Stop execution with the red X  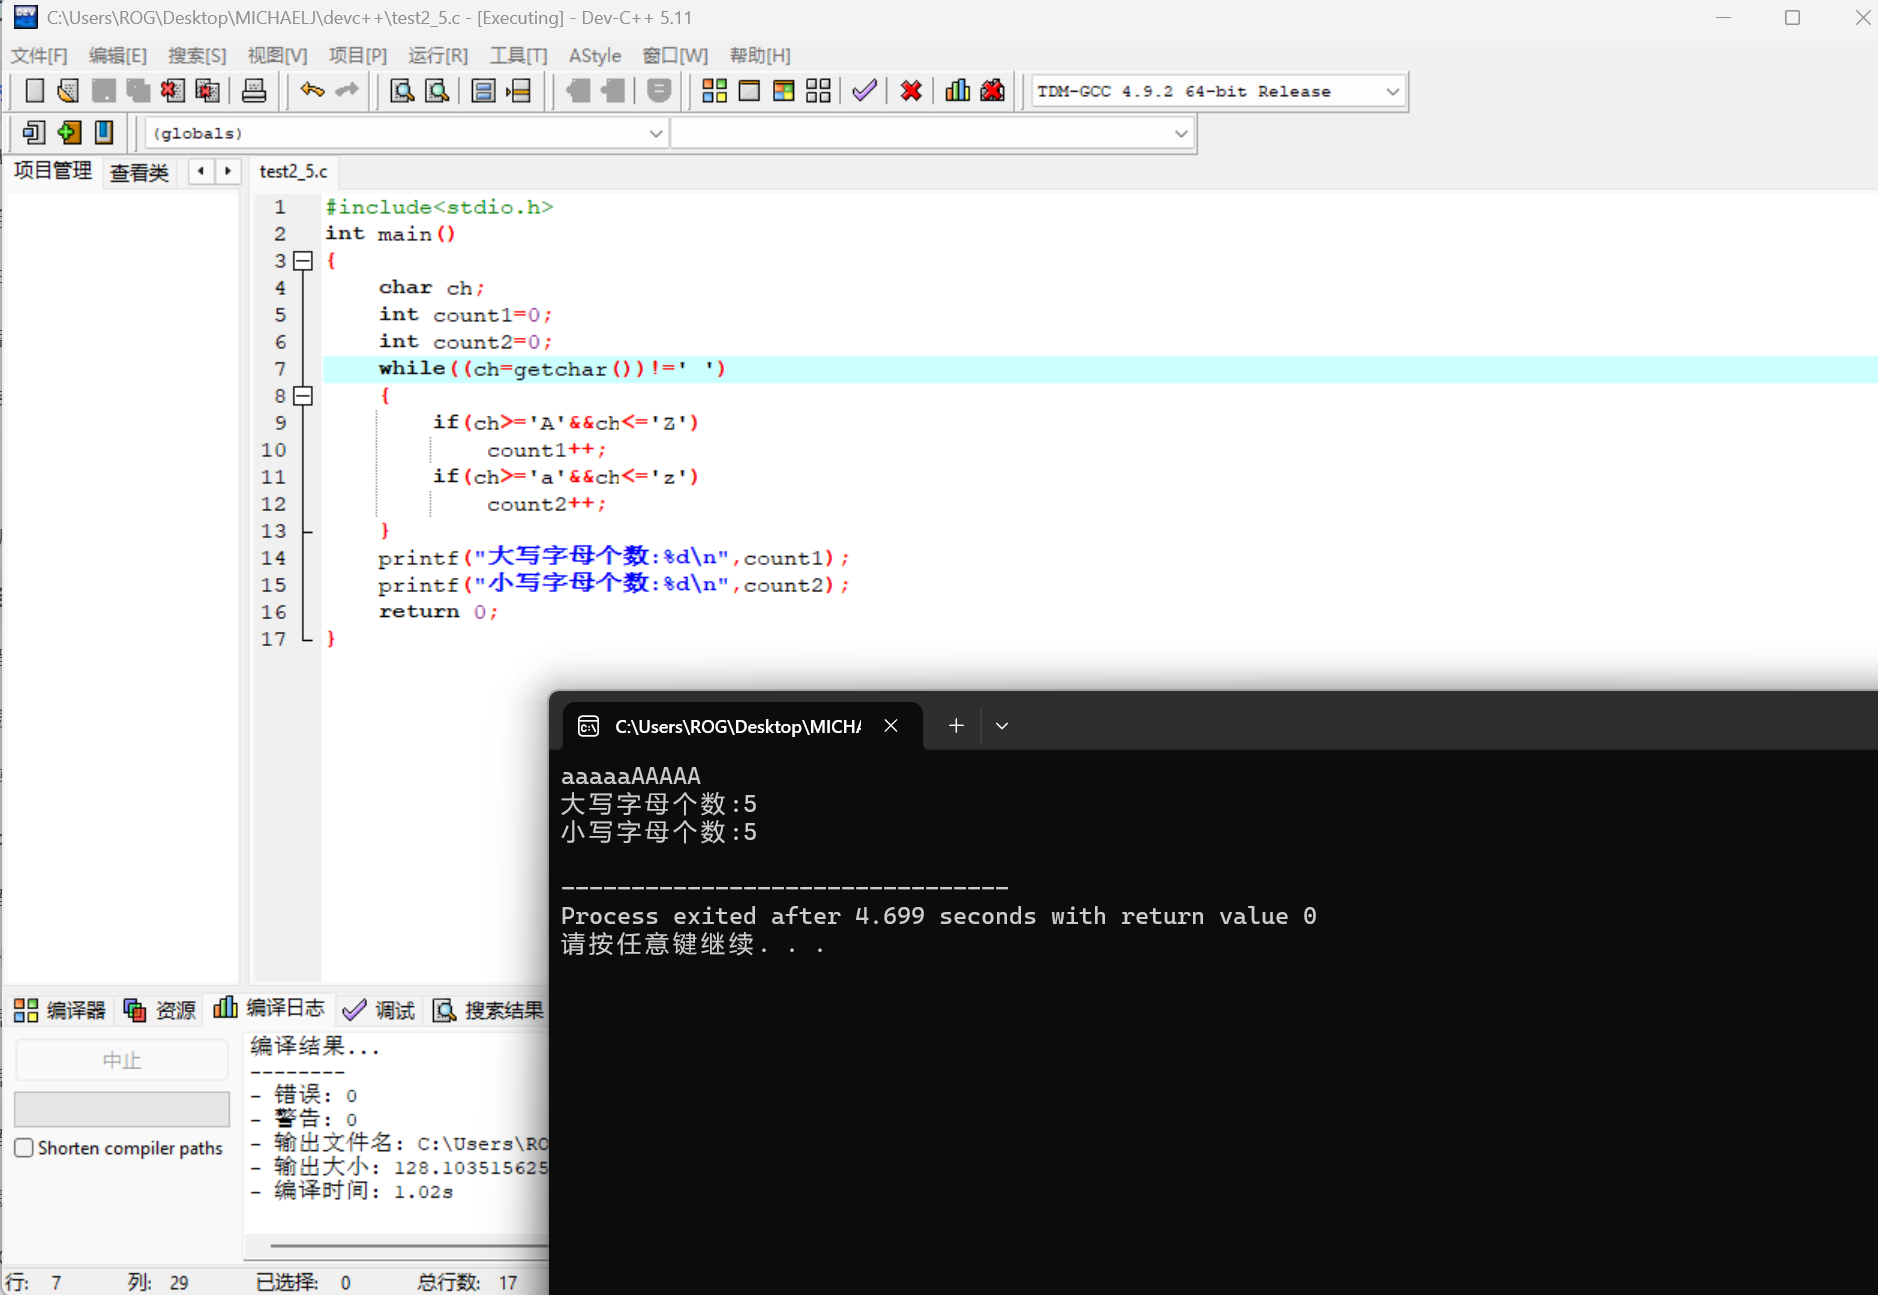point(911,91)
